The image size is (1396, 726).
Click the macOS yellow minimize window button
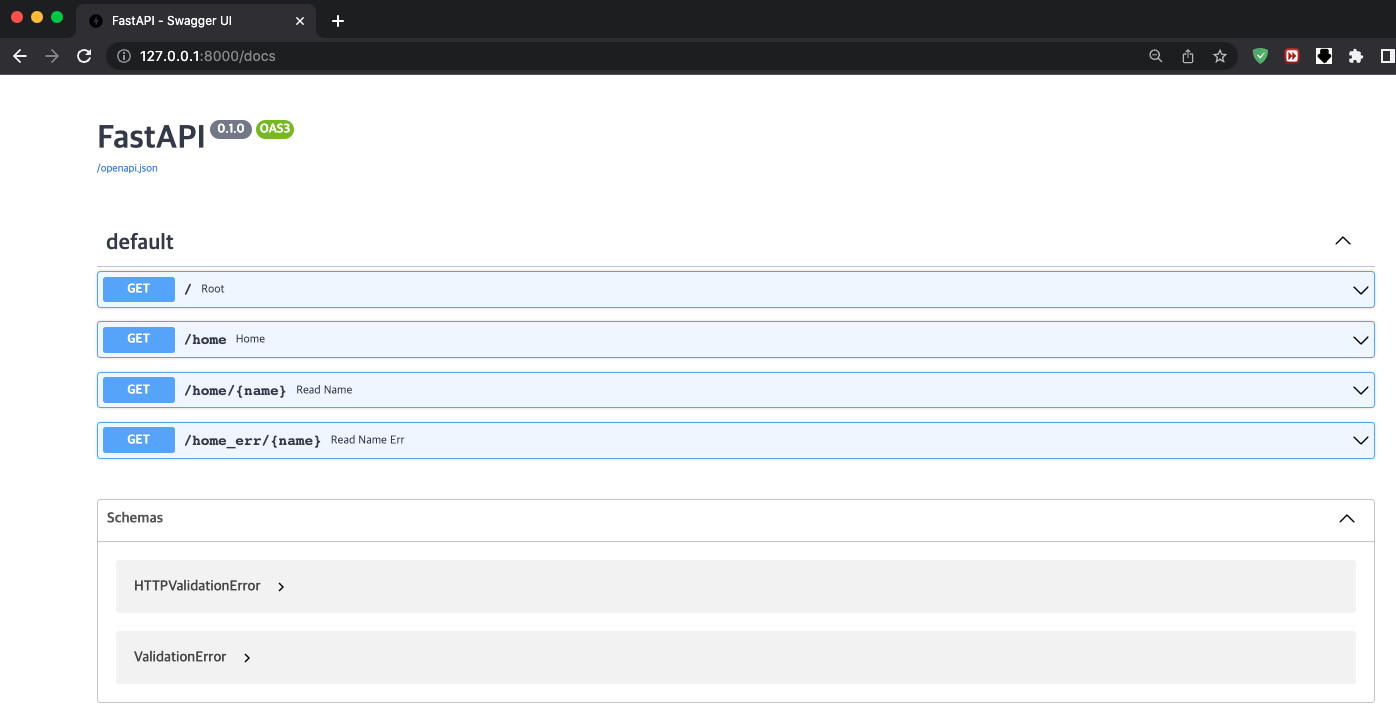37,17
